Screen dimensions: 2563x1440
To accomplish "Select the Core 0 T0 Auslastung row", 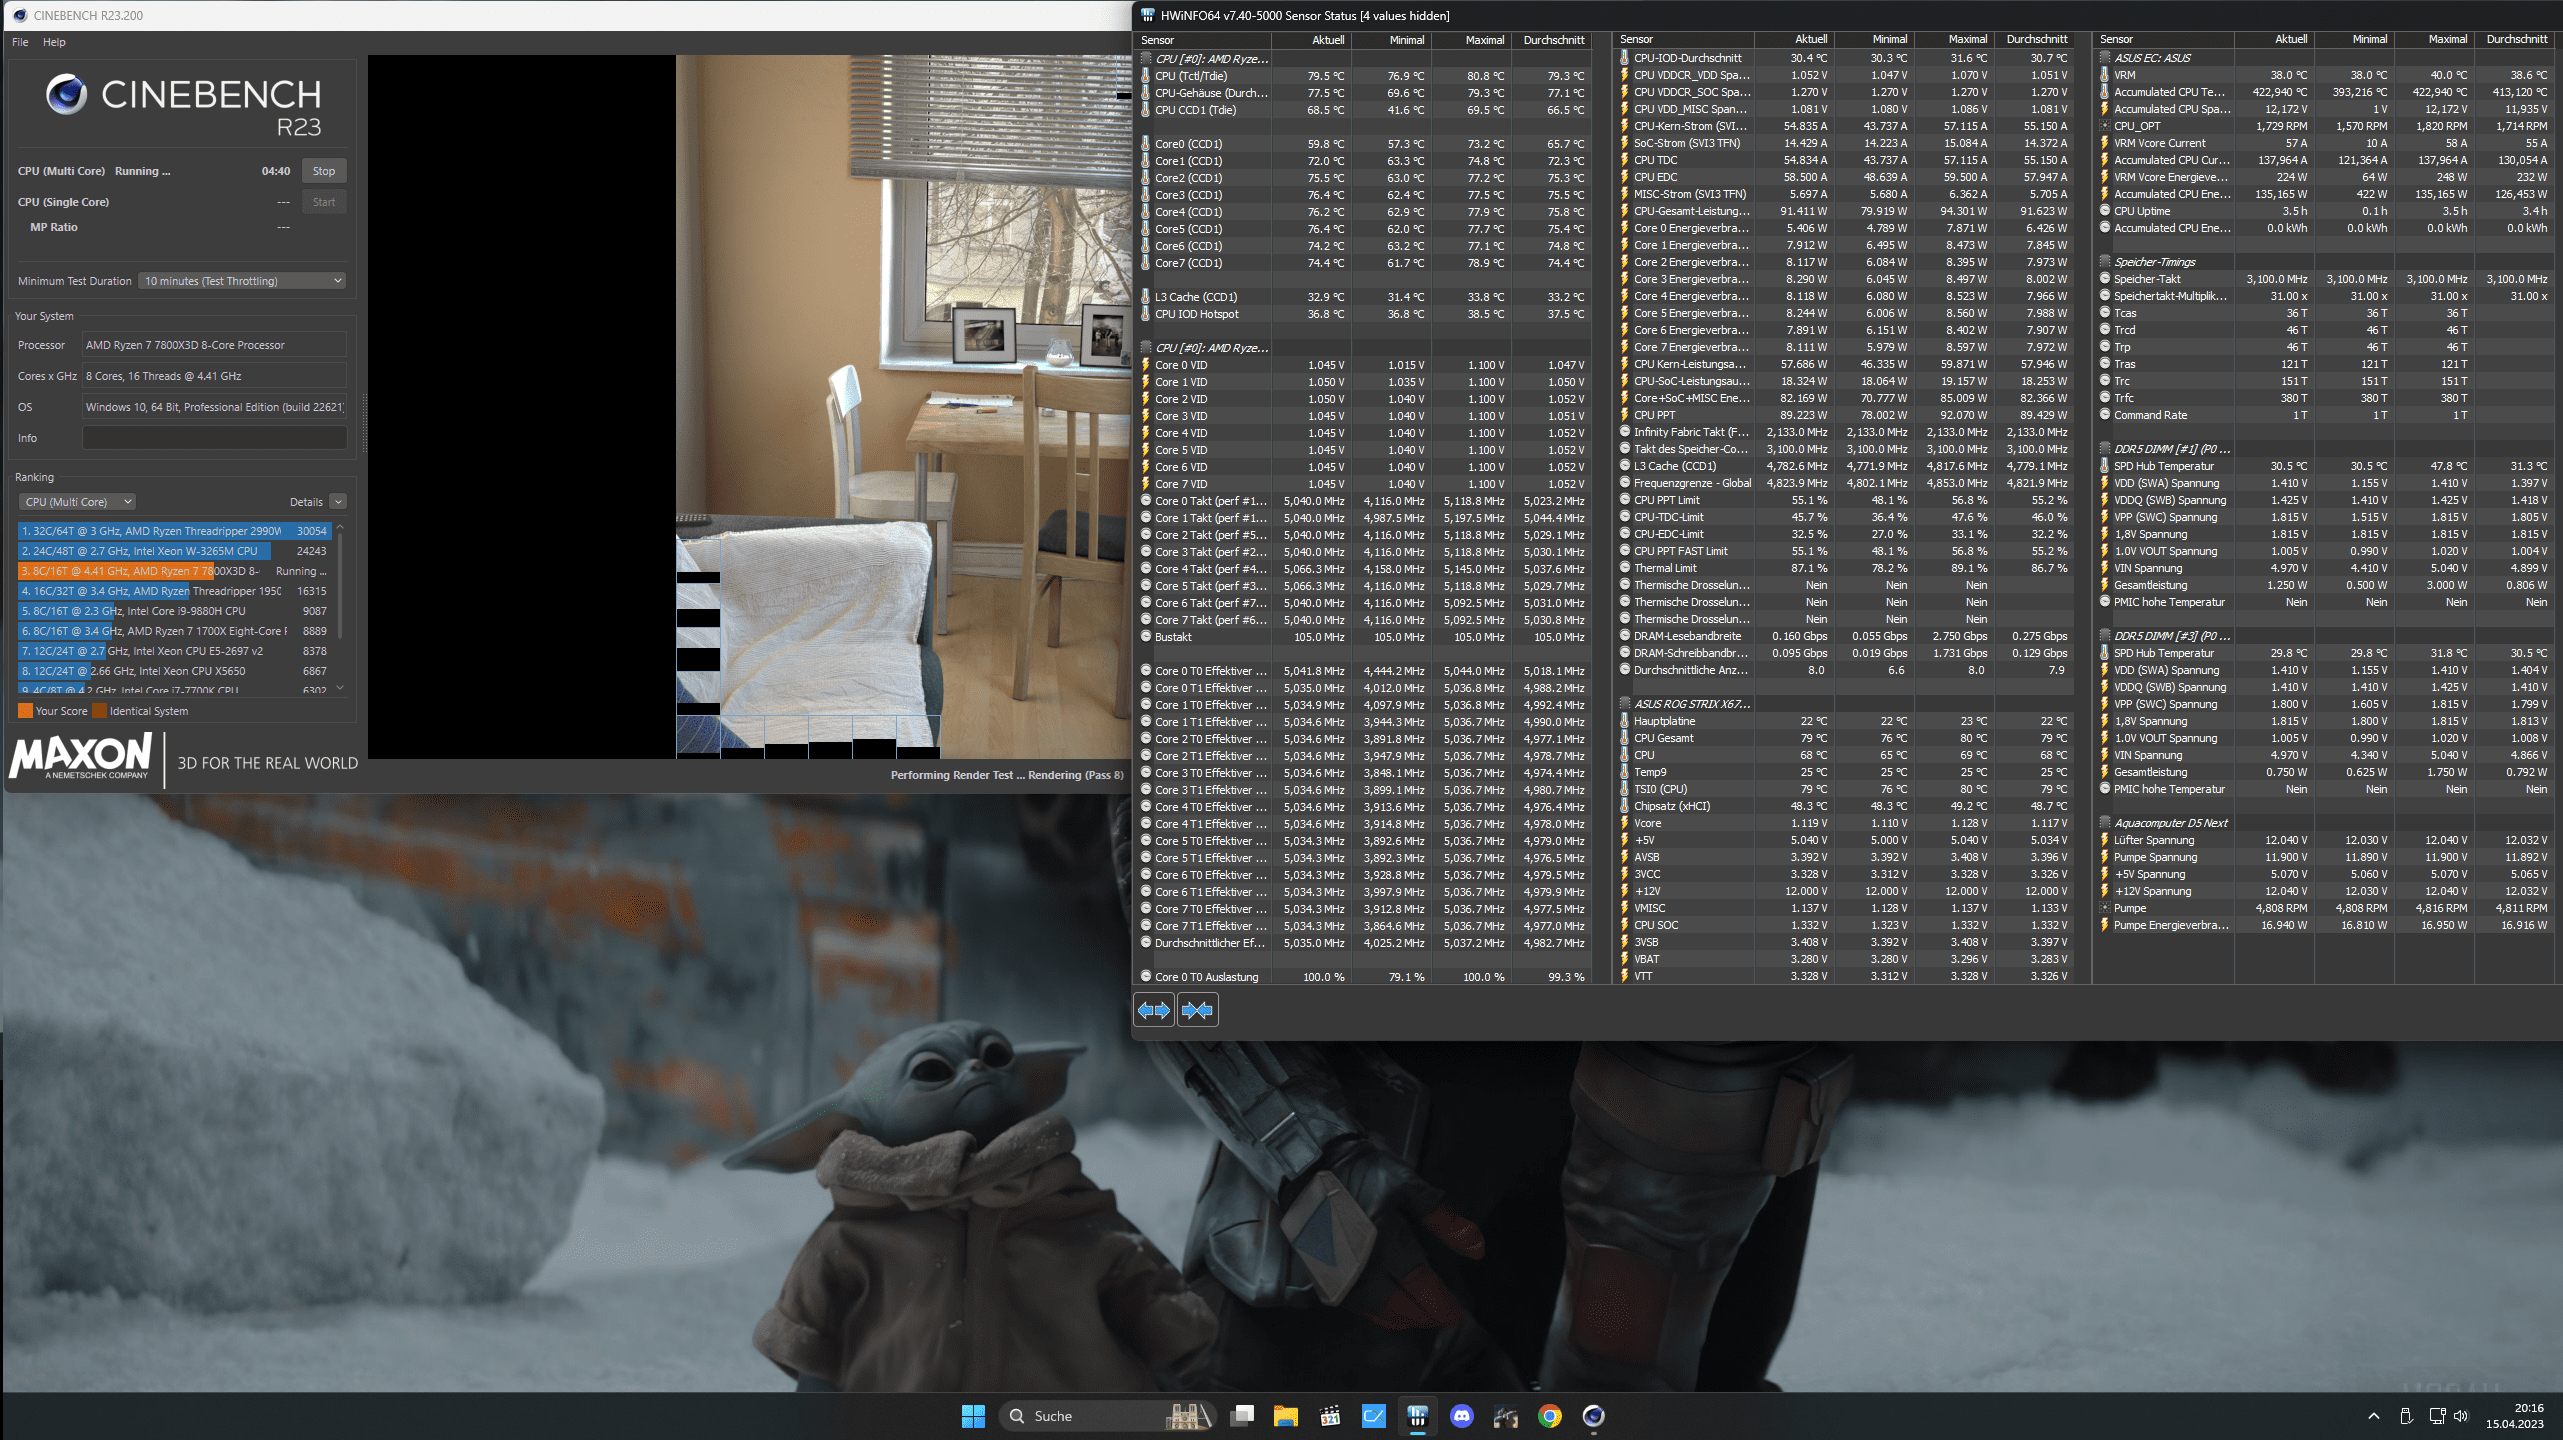I will pos(1365,977).
